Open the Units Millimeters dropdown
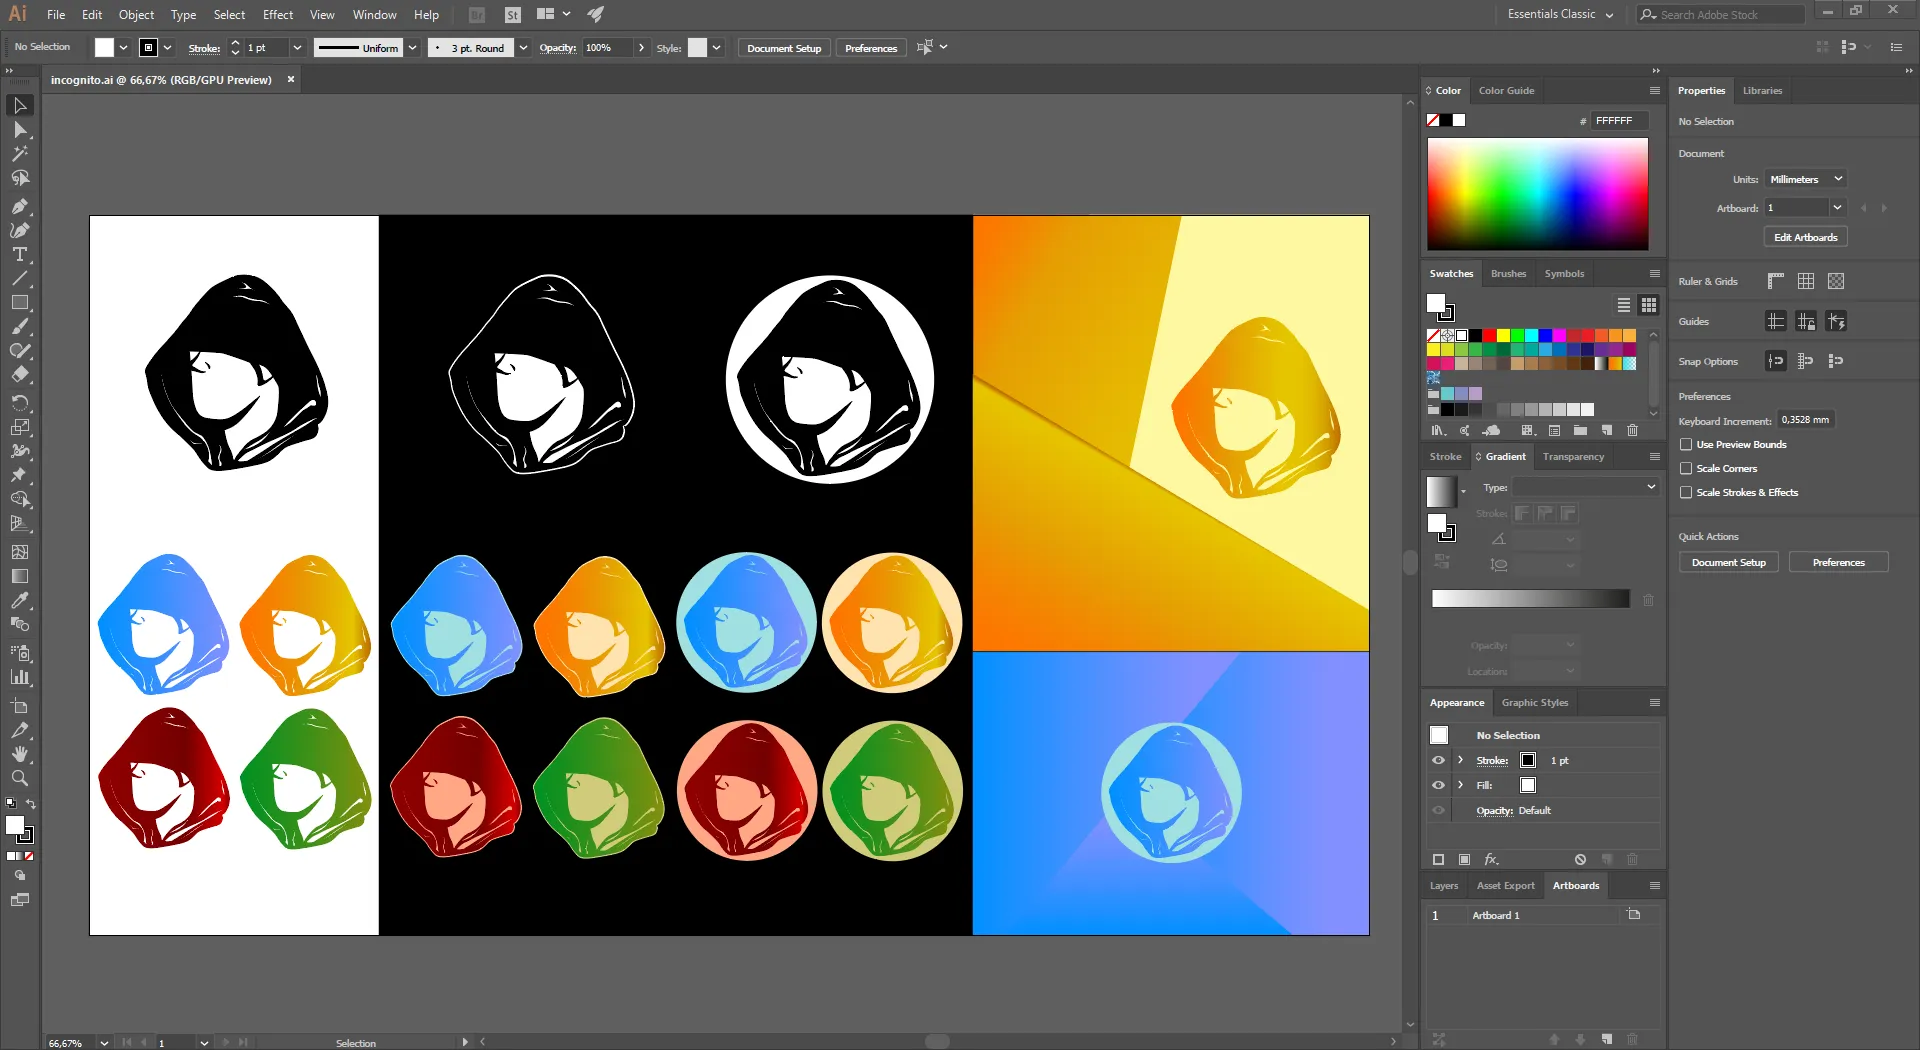Image resolution: width=1920 pixels, height=1050 pixels. click(x=1805, y=180)
